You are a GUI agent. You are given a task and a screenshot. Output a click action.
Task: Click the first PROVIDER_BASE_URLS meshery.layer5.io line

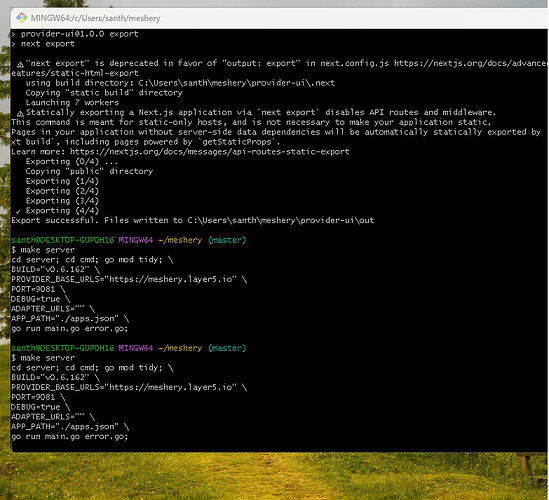click(129, 279)
